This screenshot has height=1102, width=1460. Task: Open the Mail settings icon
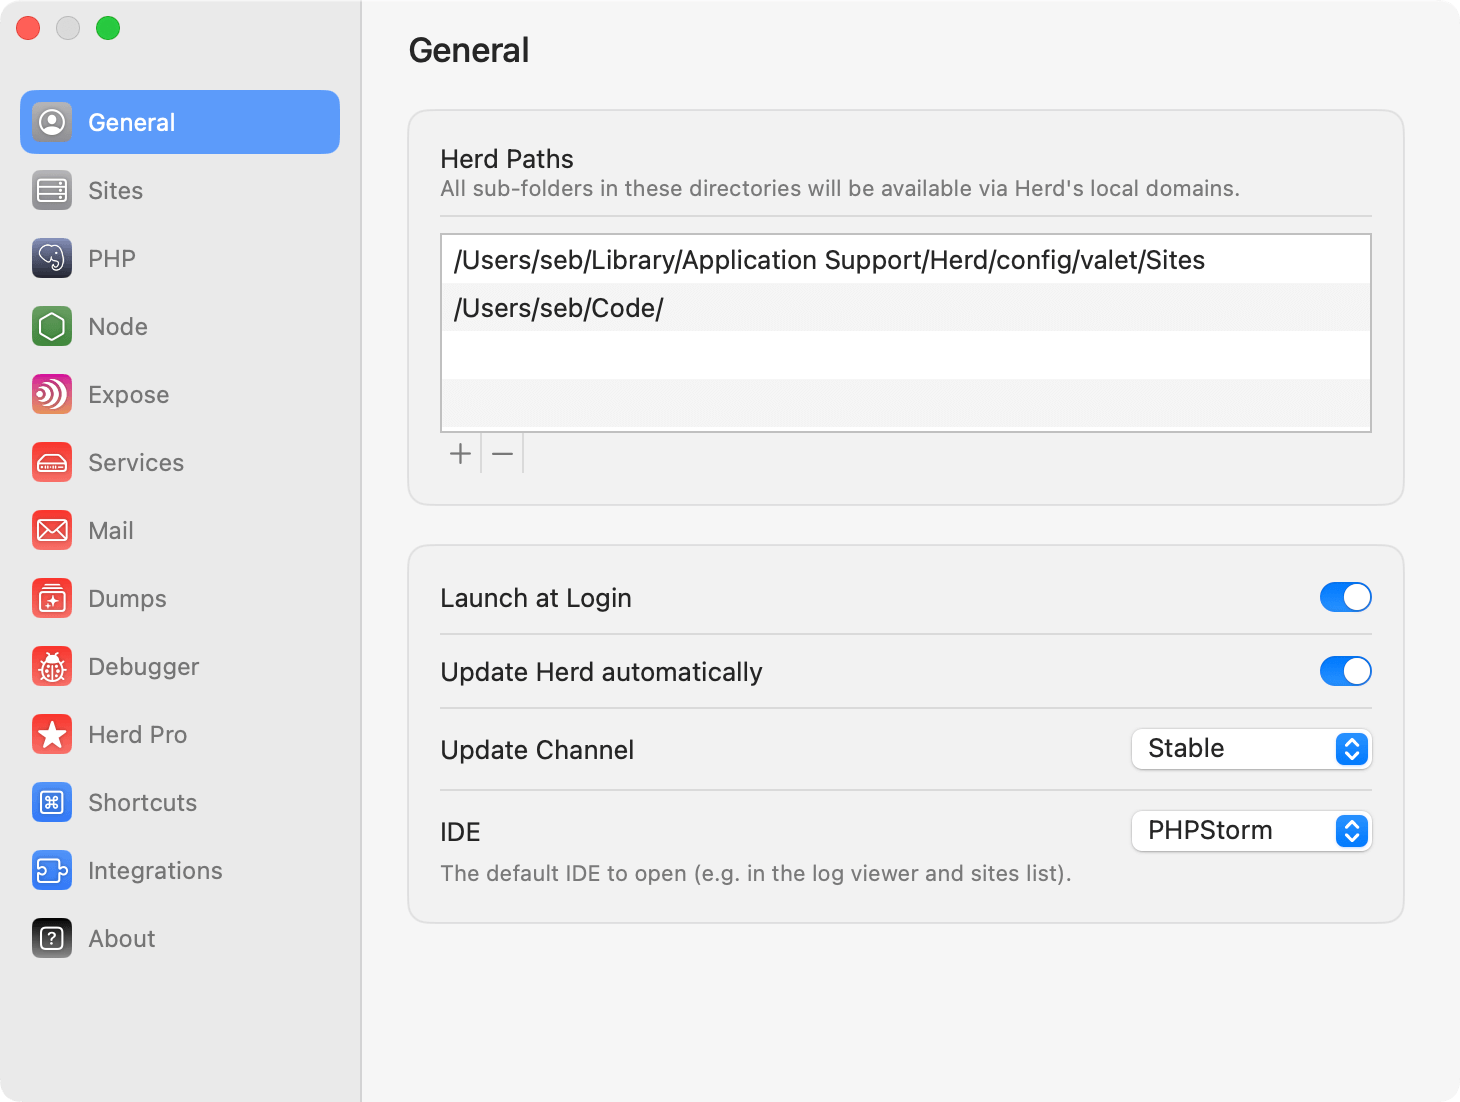(52, 530)
